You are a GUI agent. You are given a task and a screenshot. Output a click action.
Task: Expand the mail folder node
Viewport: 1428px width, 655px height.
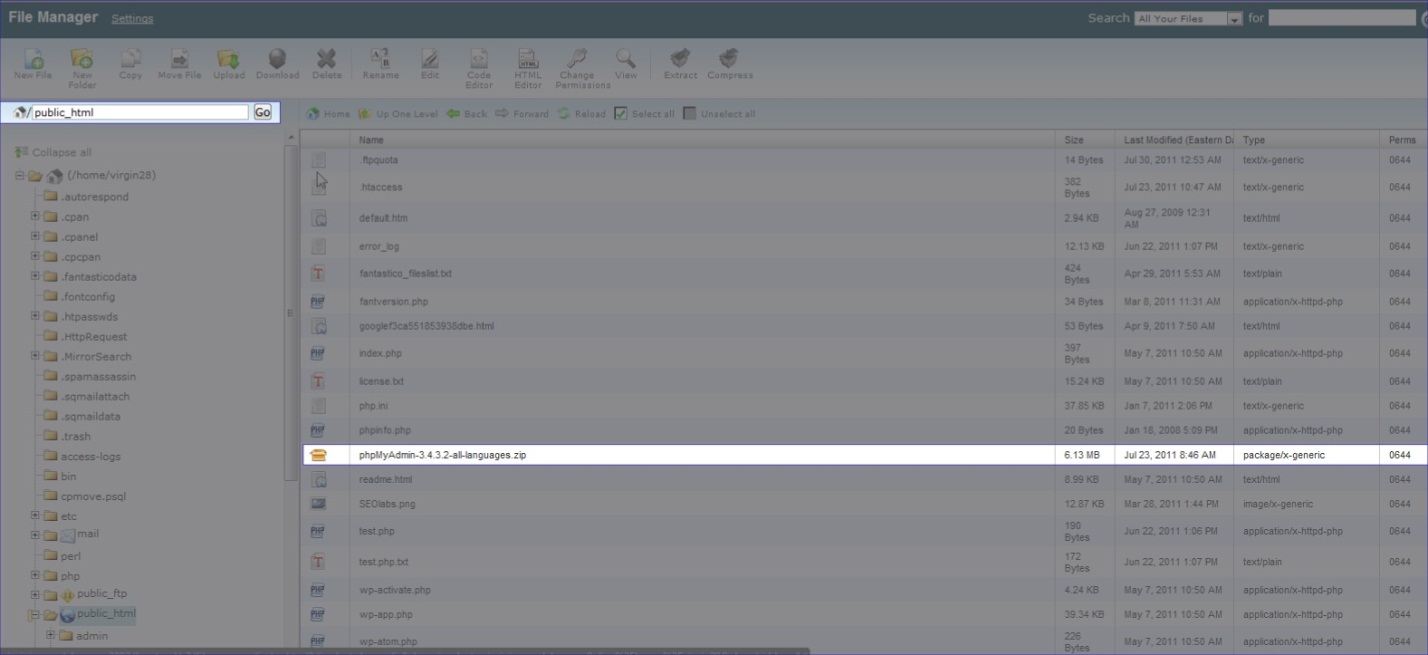click(35, 533)
